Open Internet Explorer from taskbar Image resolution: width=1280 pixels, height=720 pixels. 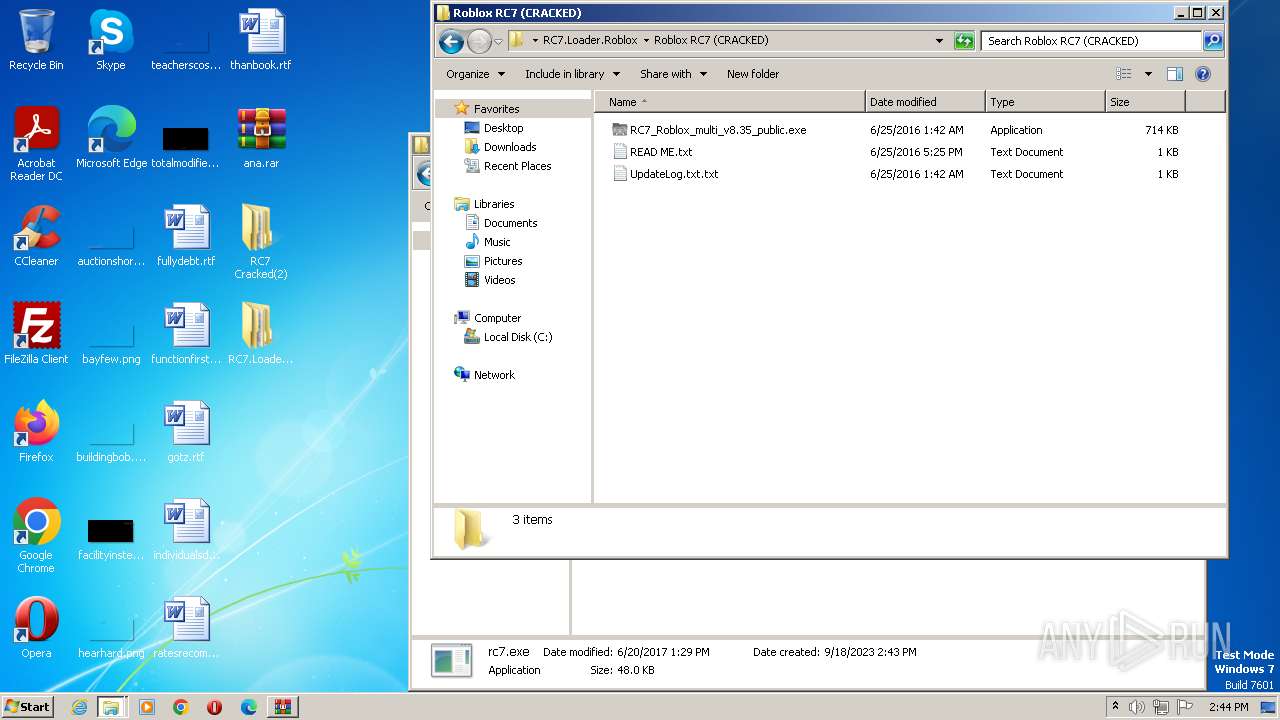point(79,707)
